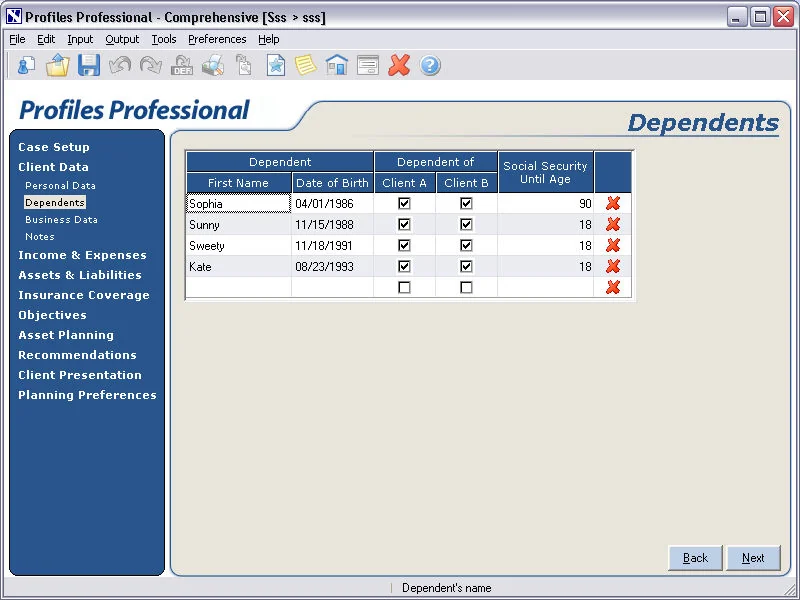Go to Income & Expenses section
Image resolution: width=800 pixels, height=600 pixels.
[x=82, y=255]
